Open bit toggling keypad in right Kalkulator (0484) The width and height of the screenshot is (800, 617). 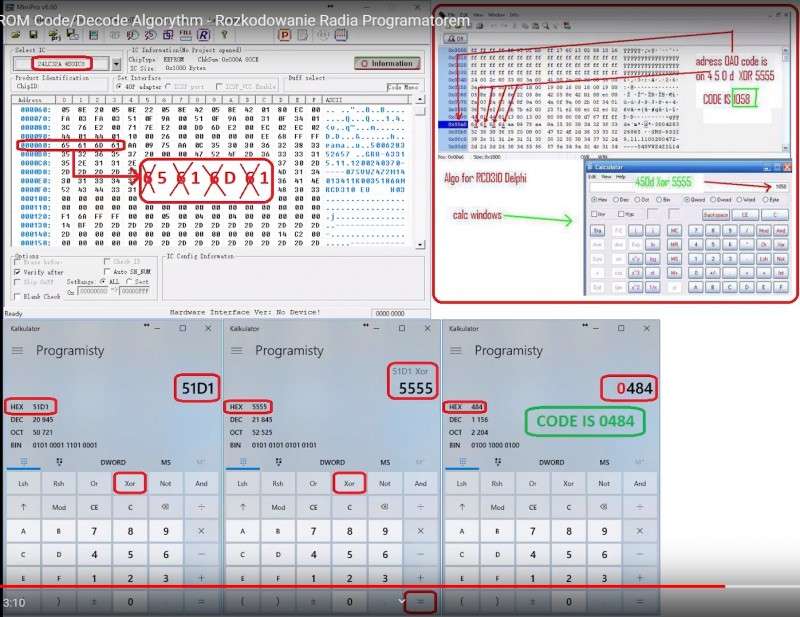point(497,462)
